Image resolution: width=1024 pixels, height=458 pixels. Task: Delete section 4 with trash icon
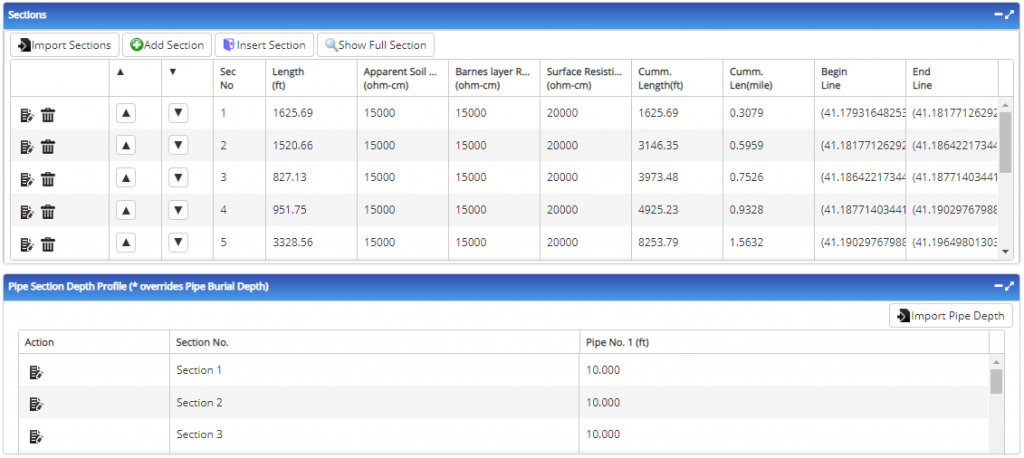pyautogui.click(x=48, y=212)
